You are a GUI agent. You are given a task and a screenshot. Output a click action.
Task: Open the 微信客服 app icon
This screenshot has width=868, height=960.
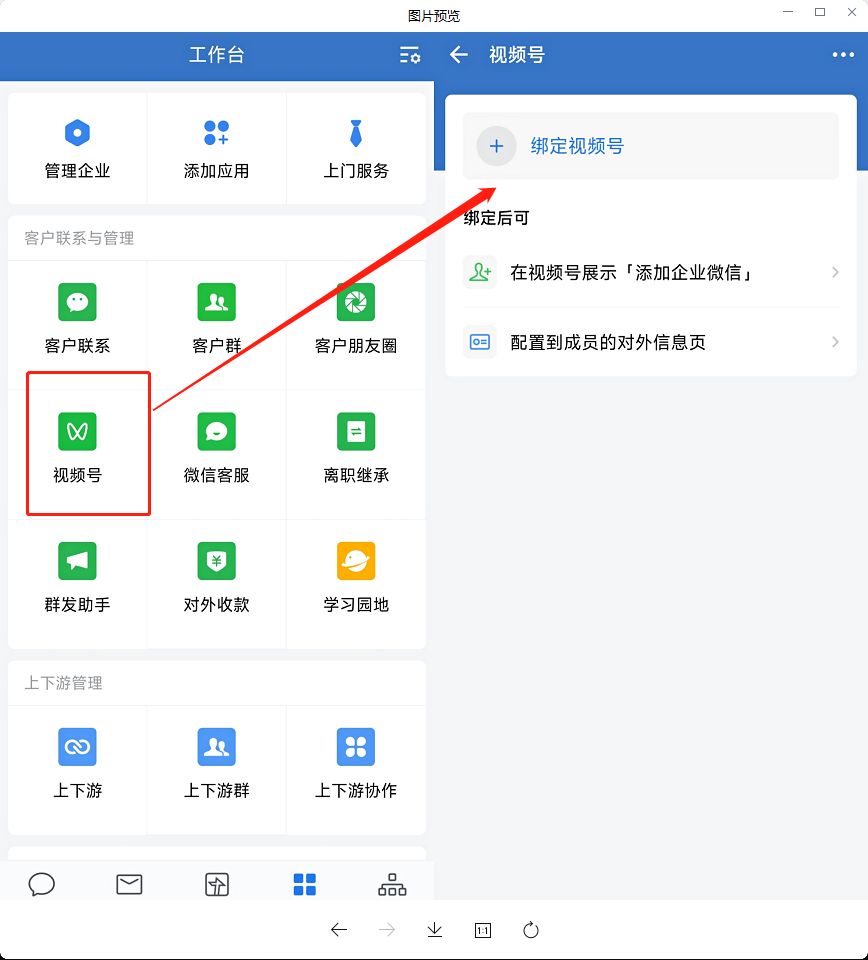click(x=216, y=444)
